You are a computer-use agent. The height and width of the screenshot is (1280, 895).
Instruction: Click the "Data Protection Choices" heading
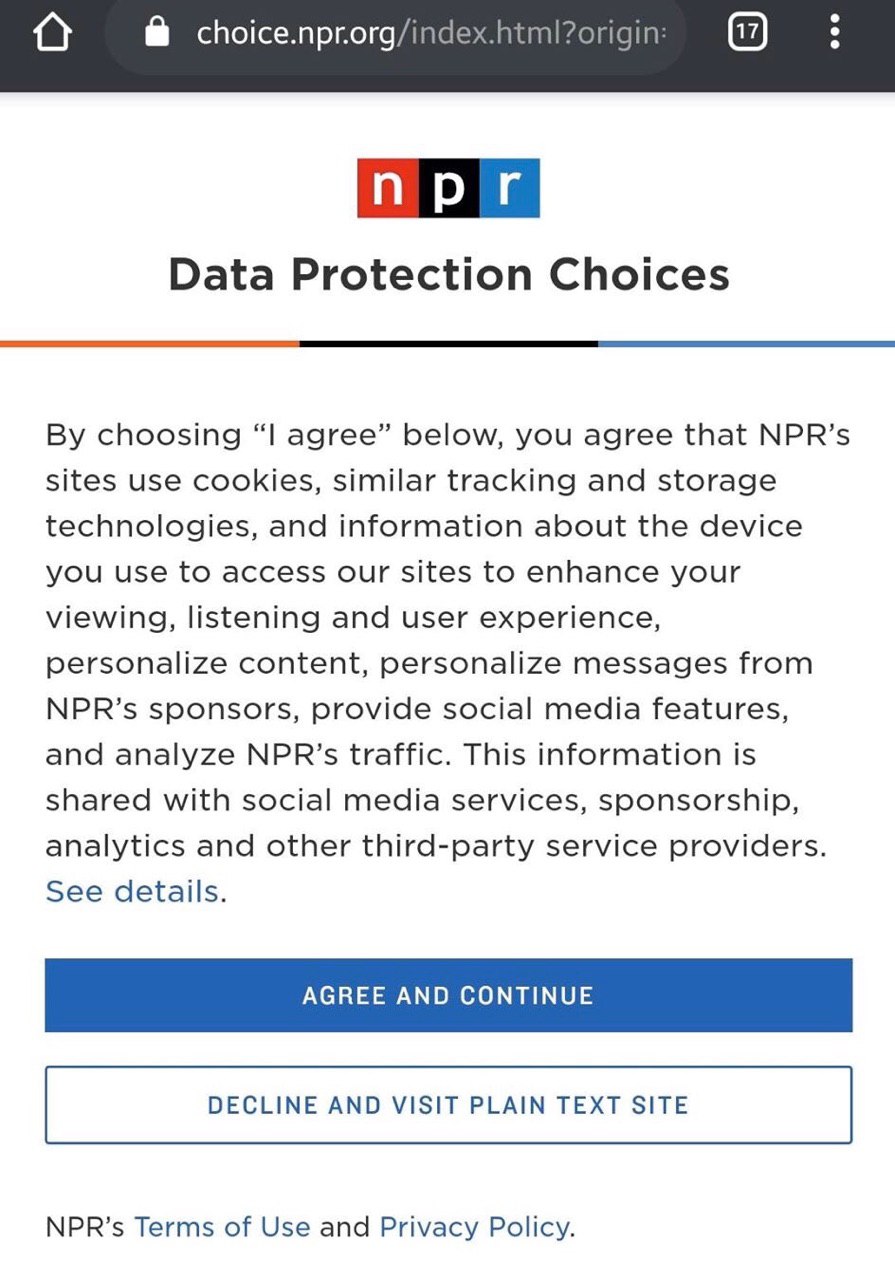click(448, 274)
